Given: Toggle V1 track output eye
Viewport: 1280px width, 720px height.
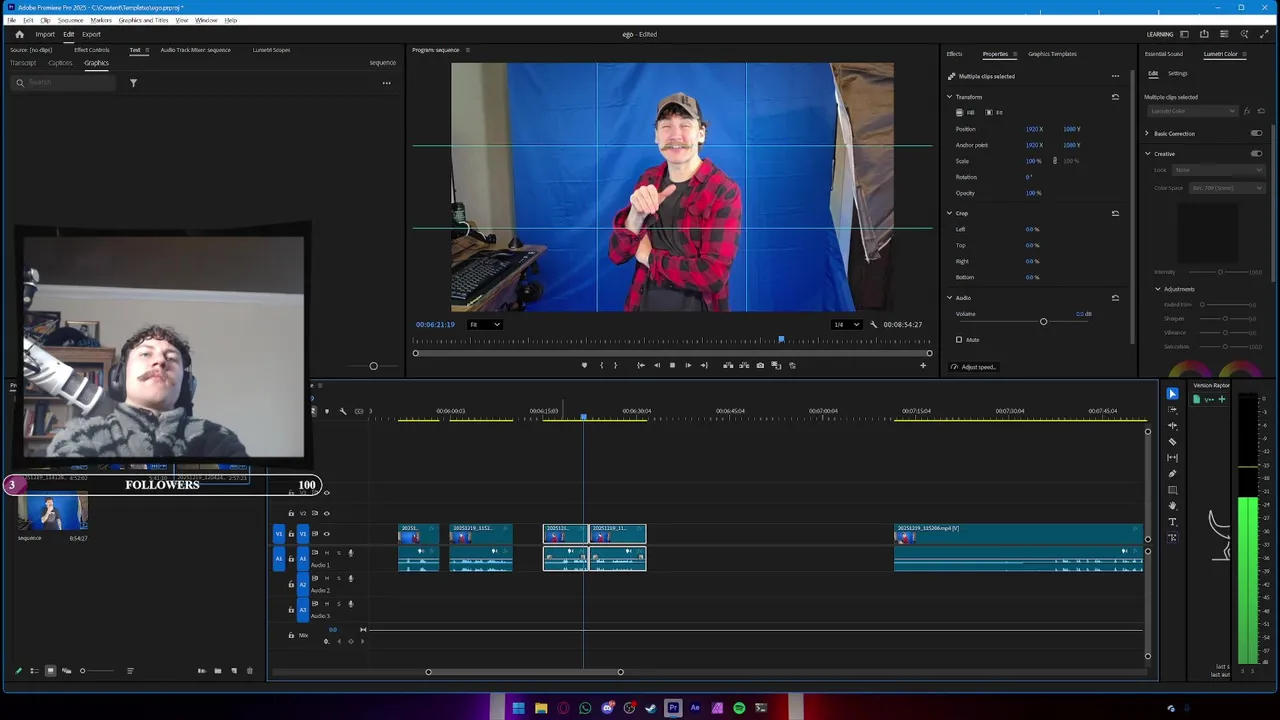Looking at the screenshot, I should [326, 534].
